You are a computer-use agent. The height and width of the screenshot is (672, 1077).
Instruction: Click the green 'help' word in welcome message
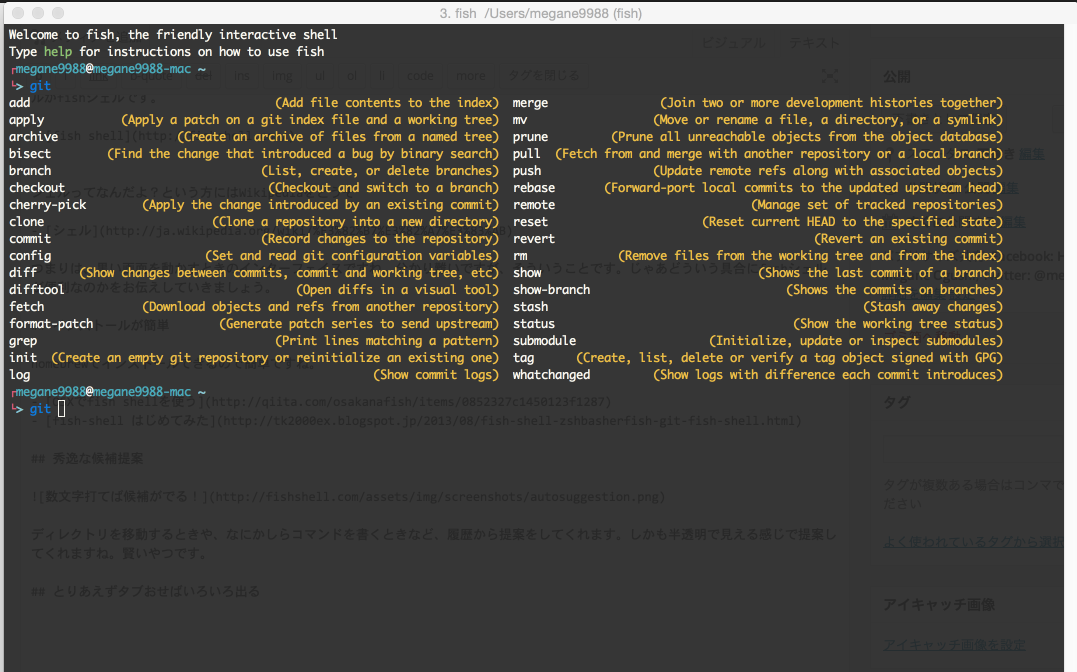tap(58, 52)
